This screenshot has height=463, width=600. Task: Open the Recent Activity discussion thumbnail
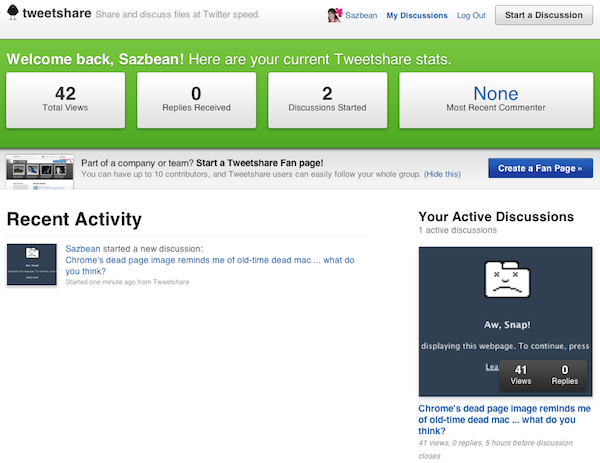click(32, 264)
